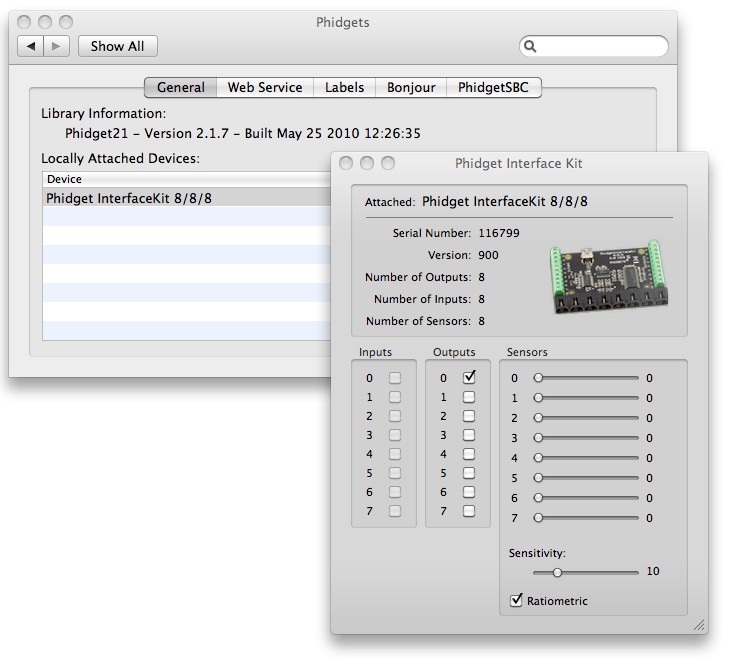Minimize the Phidgets preferences window
Image resolution: width=735 pixels, height=664 pixels.
(45, 22)
